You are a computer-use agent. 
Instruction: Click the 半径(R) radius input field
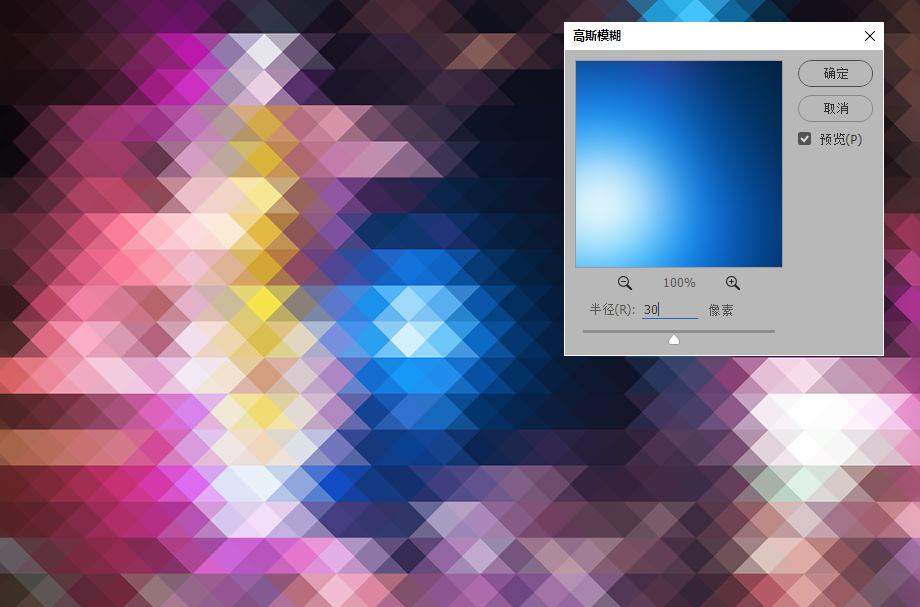click(669, 310)
